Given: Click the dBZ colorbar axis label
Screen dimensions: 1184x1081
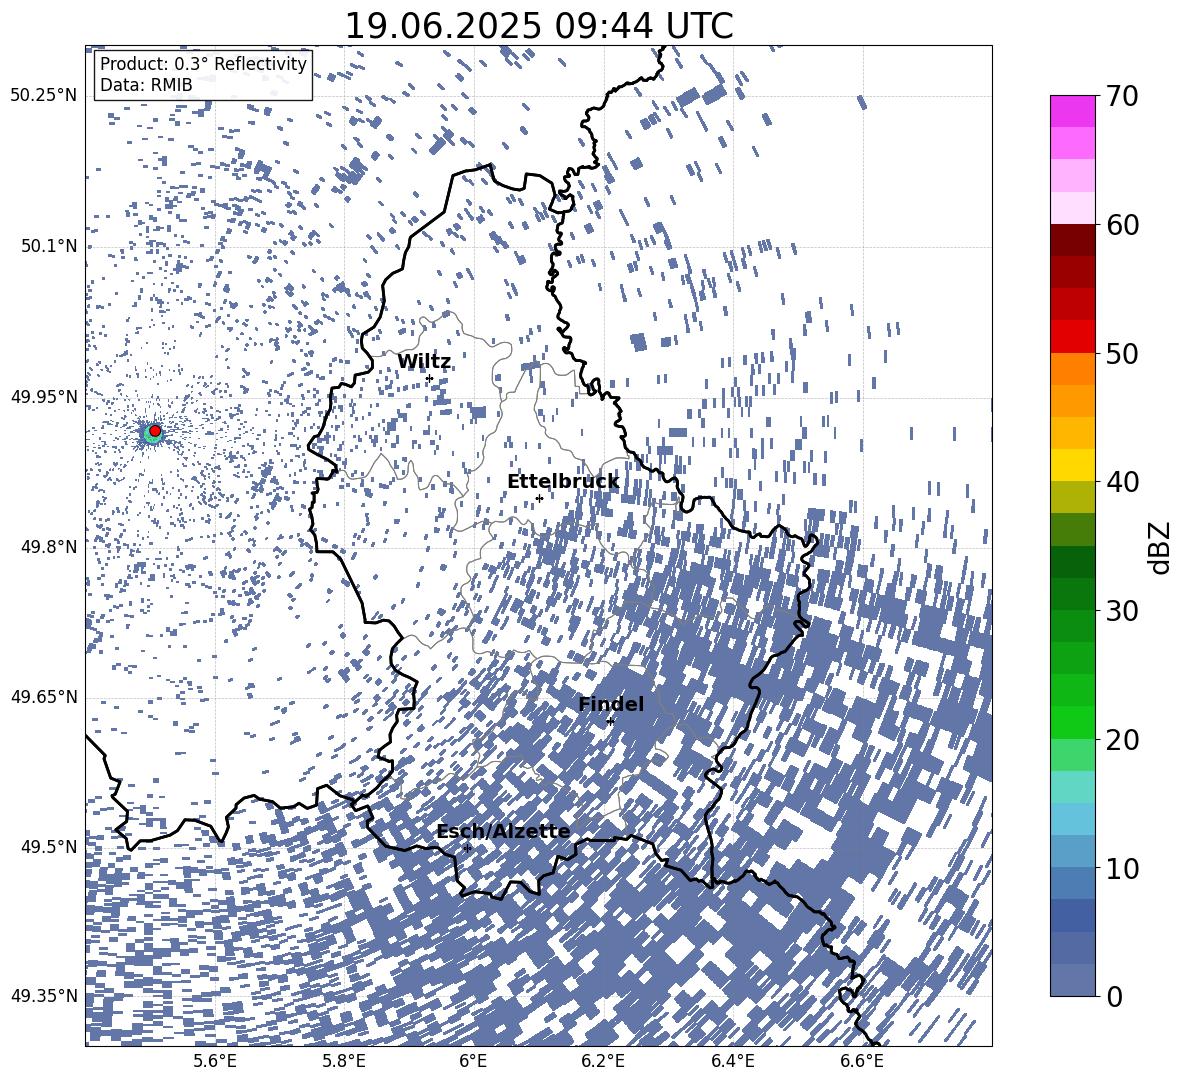Looking at the screenshot, I should [1160, 547].
